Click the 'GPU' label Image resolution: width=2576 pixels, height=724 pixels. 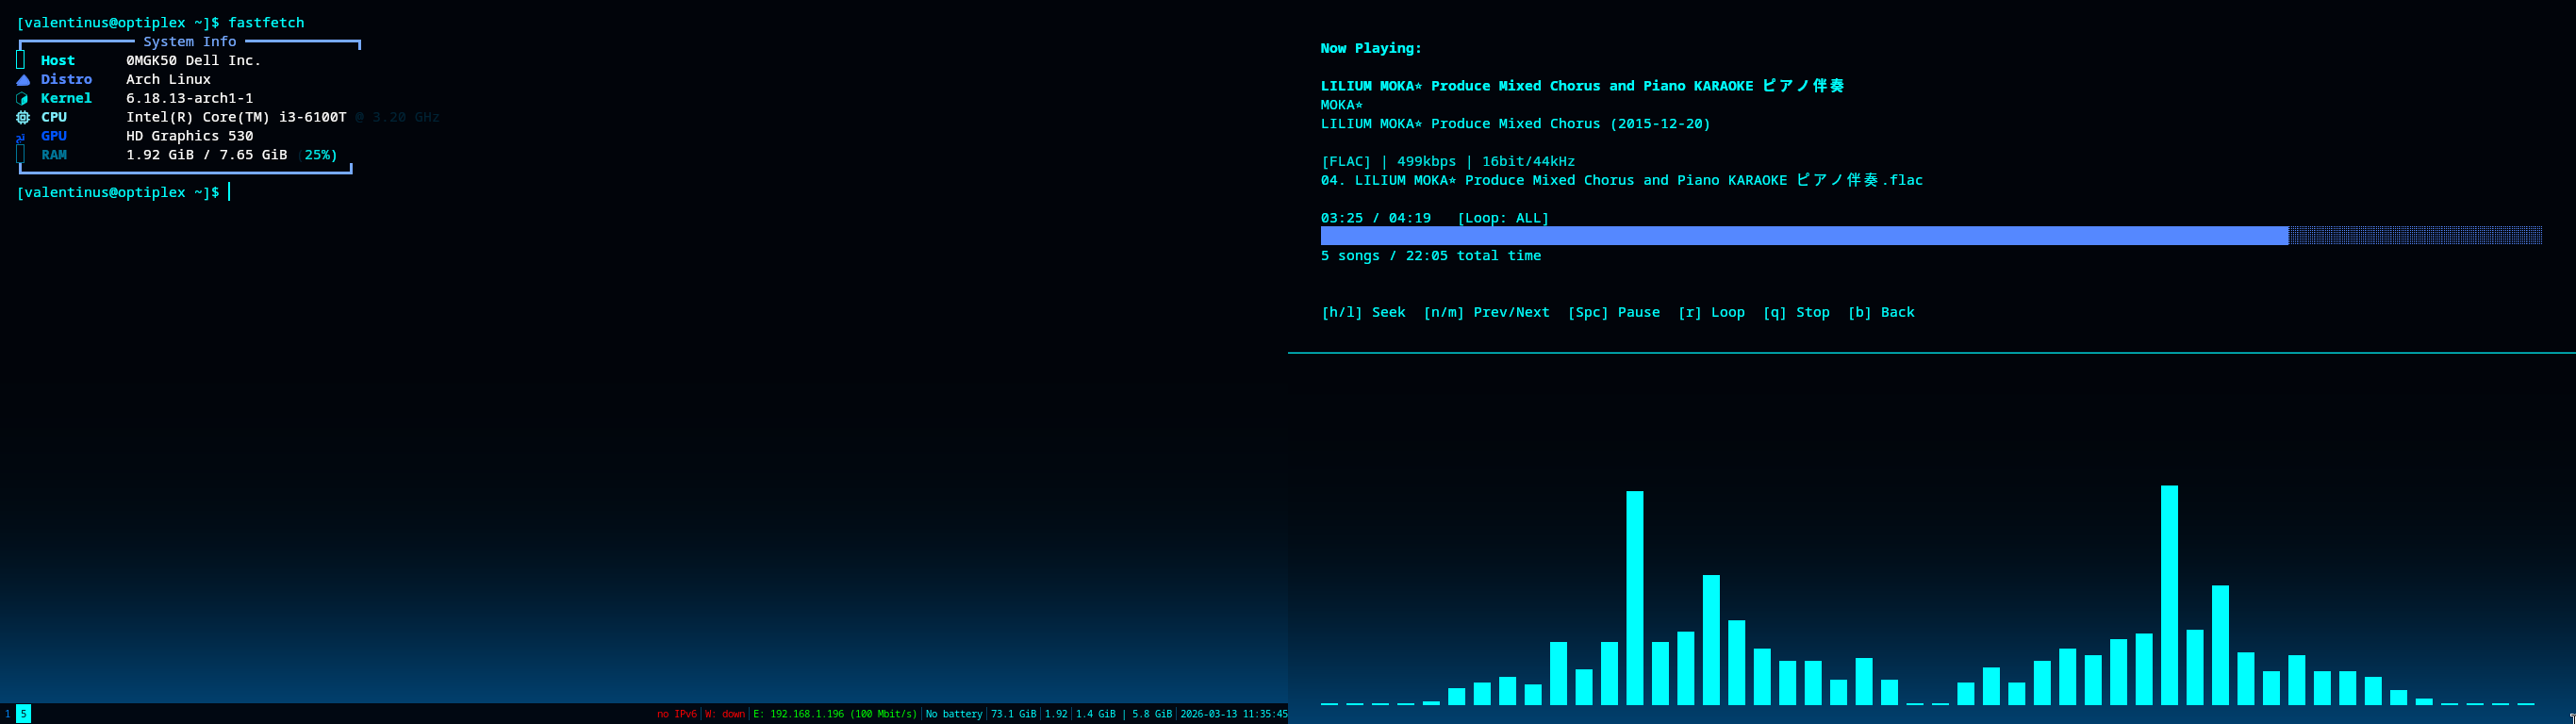[54, 137]
